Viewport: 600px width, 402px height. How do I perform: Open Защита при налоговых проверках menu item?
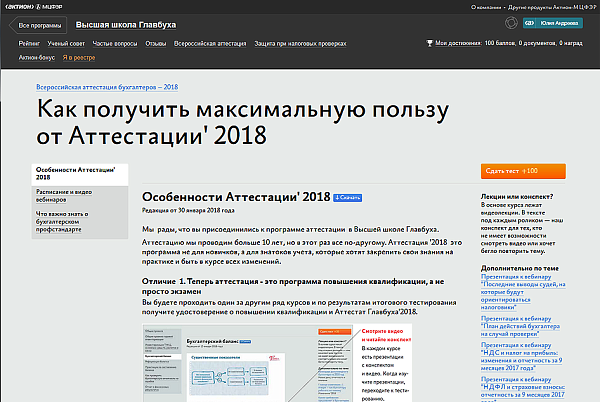[300, 44]
